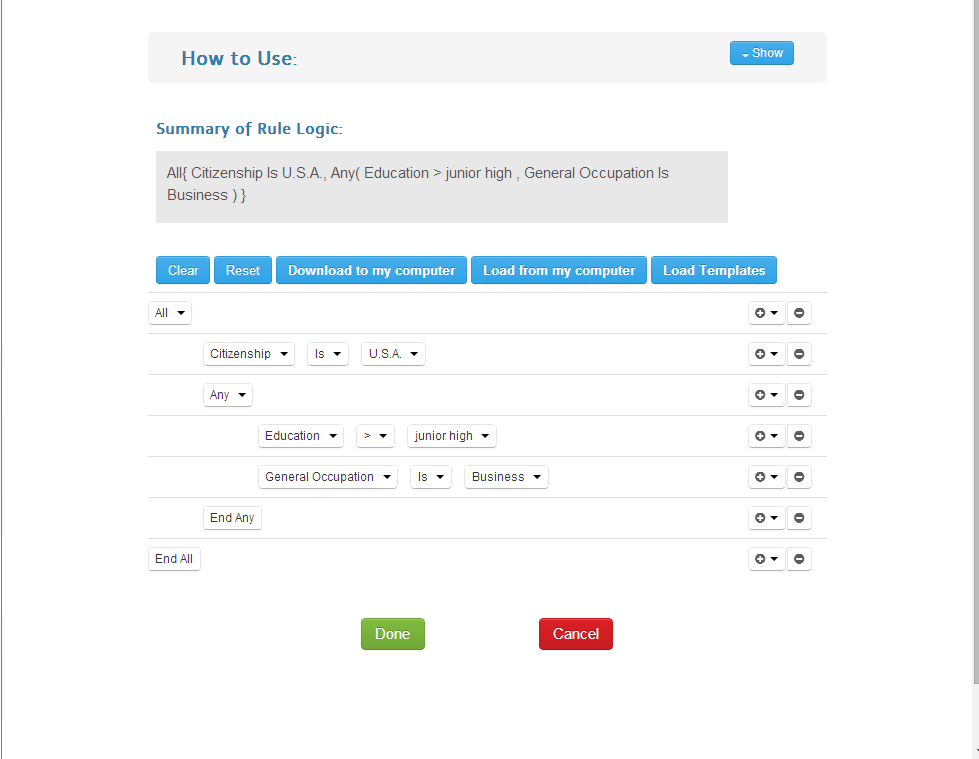Click the How to Use heading
Image resolution: width=979 pixels, height=759 pixels.
(239, 58)
